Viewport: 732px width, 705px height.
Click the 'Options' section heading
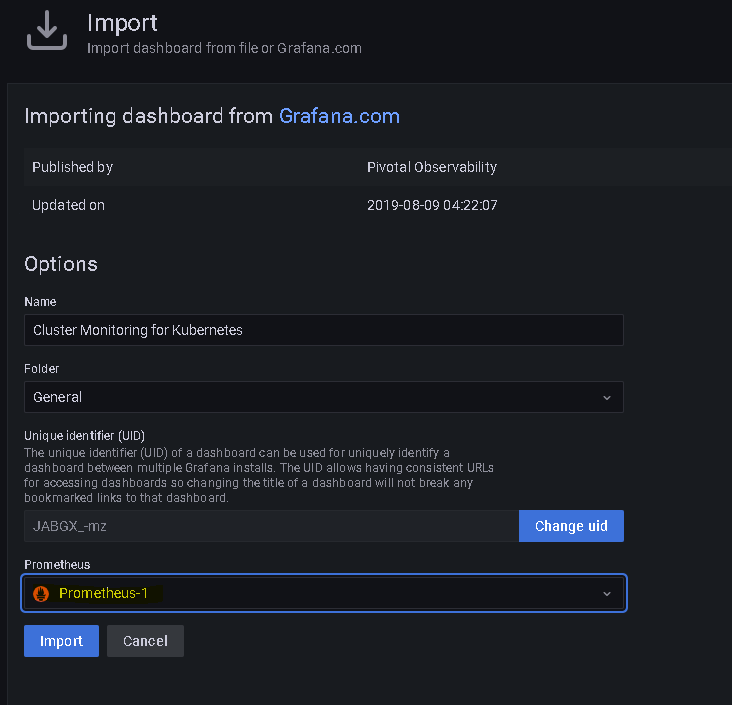(61, 264)
